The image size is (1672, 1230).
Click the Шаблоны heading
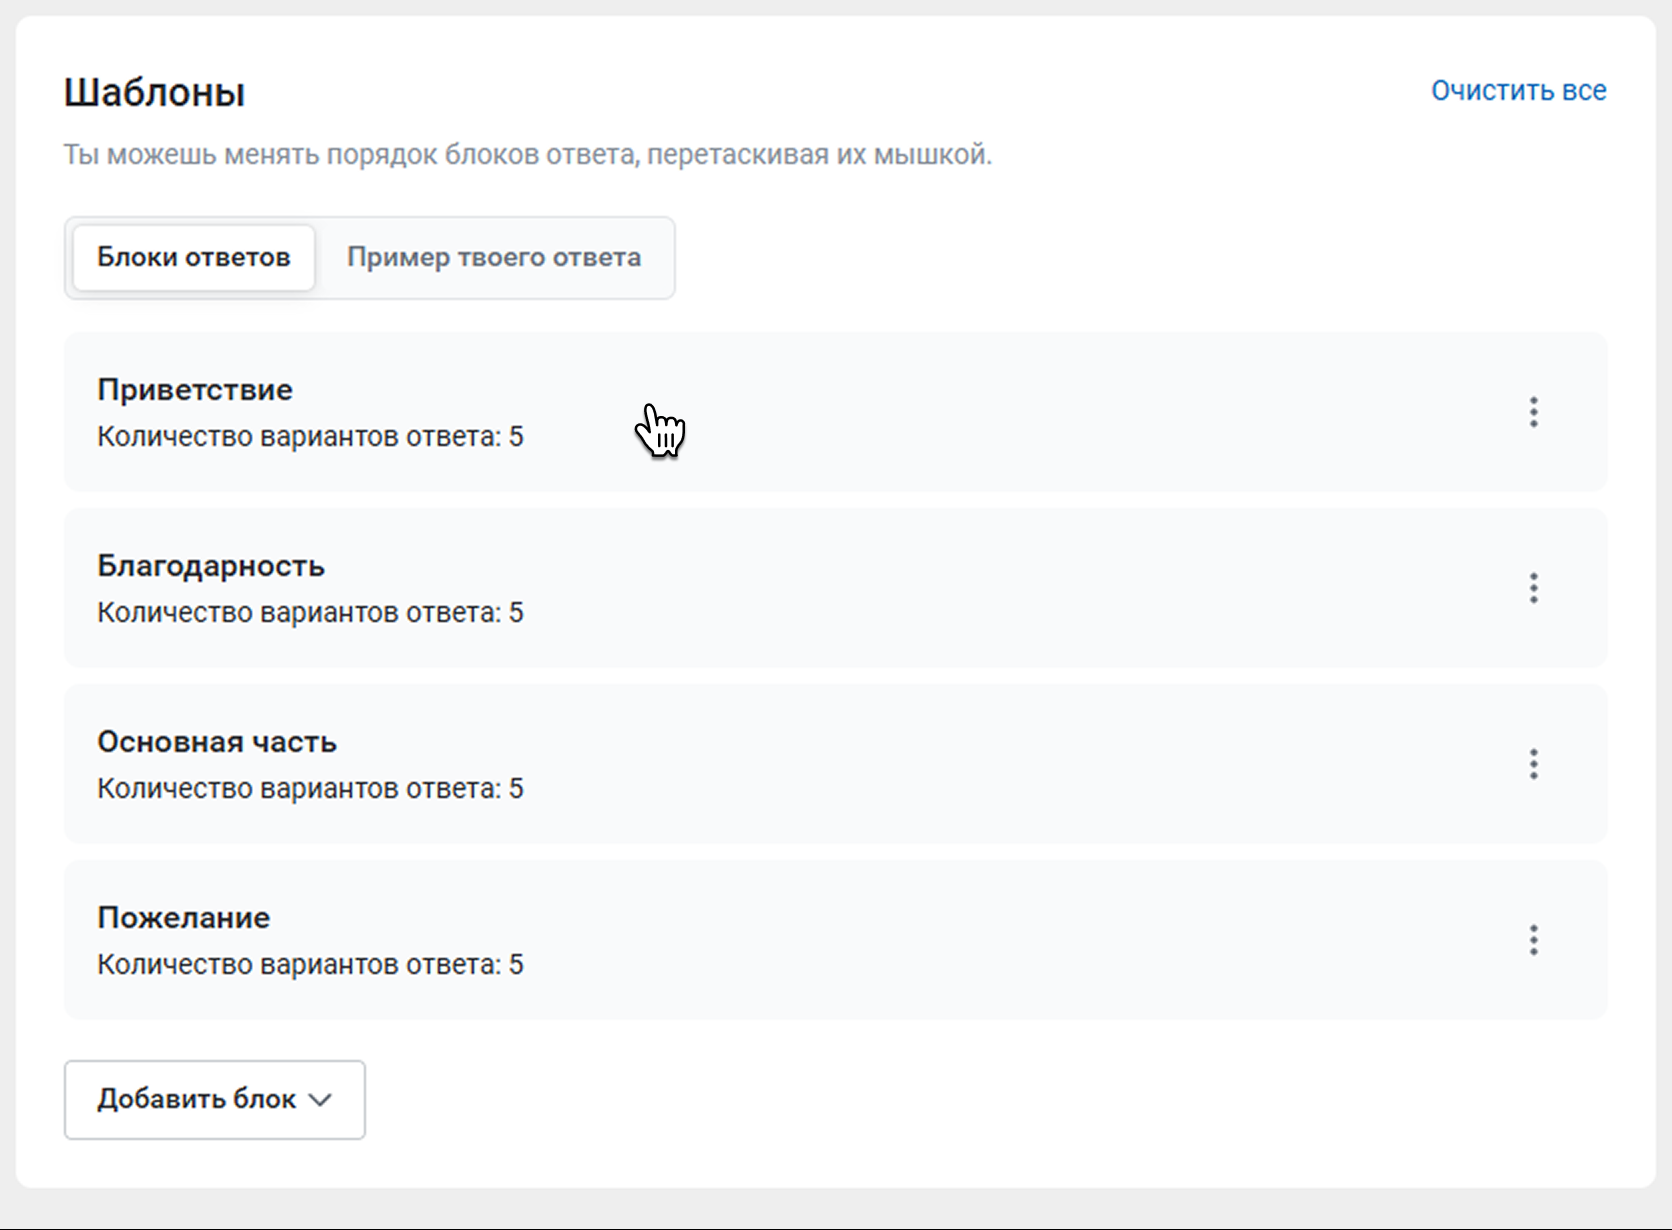click(155, 93)
